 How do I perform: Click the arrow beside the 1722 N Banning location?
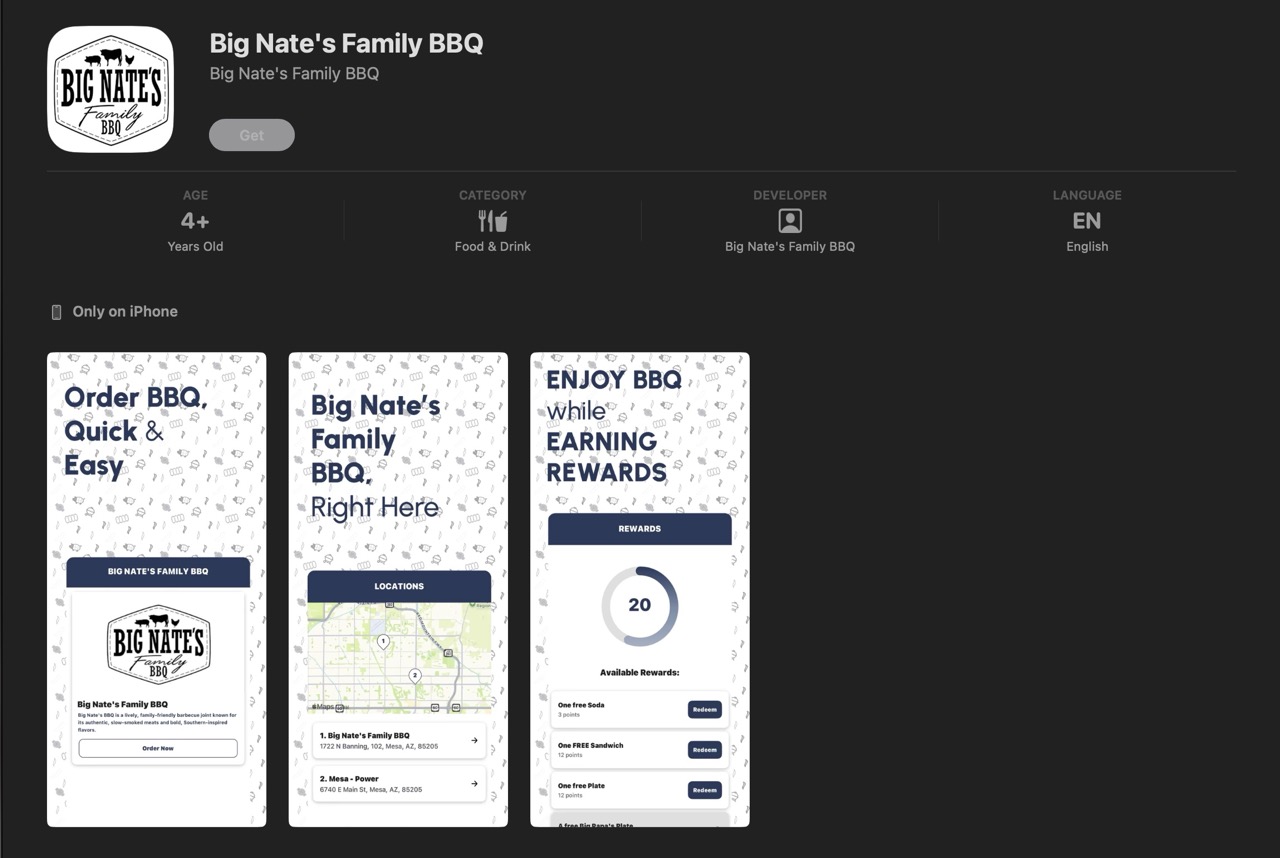(x=474, y=741)
